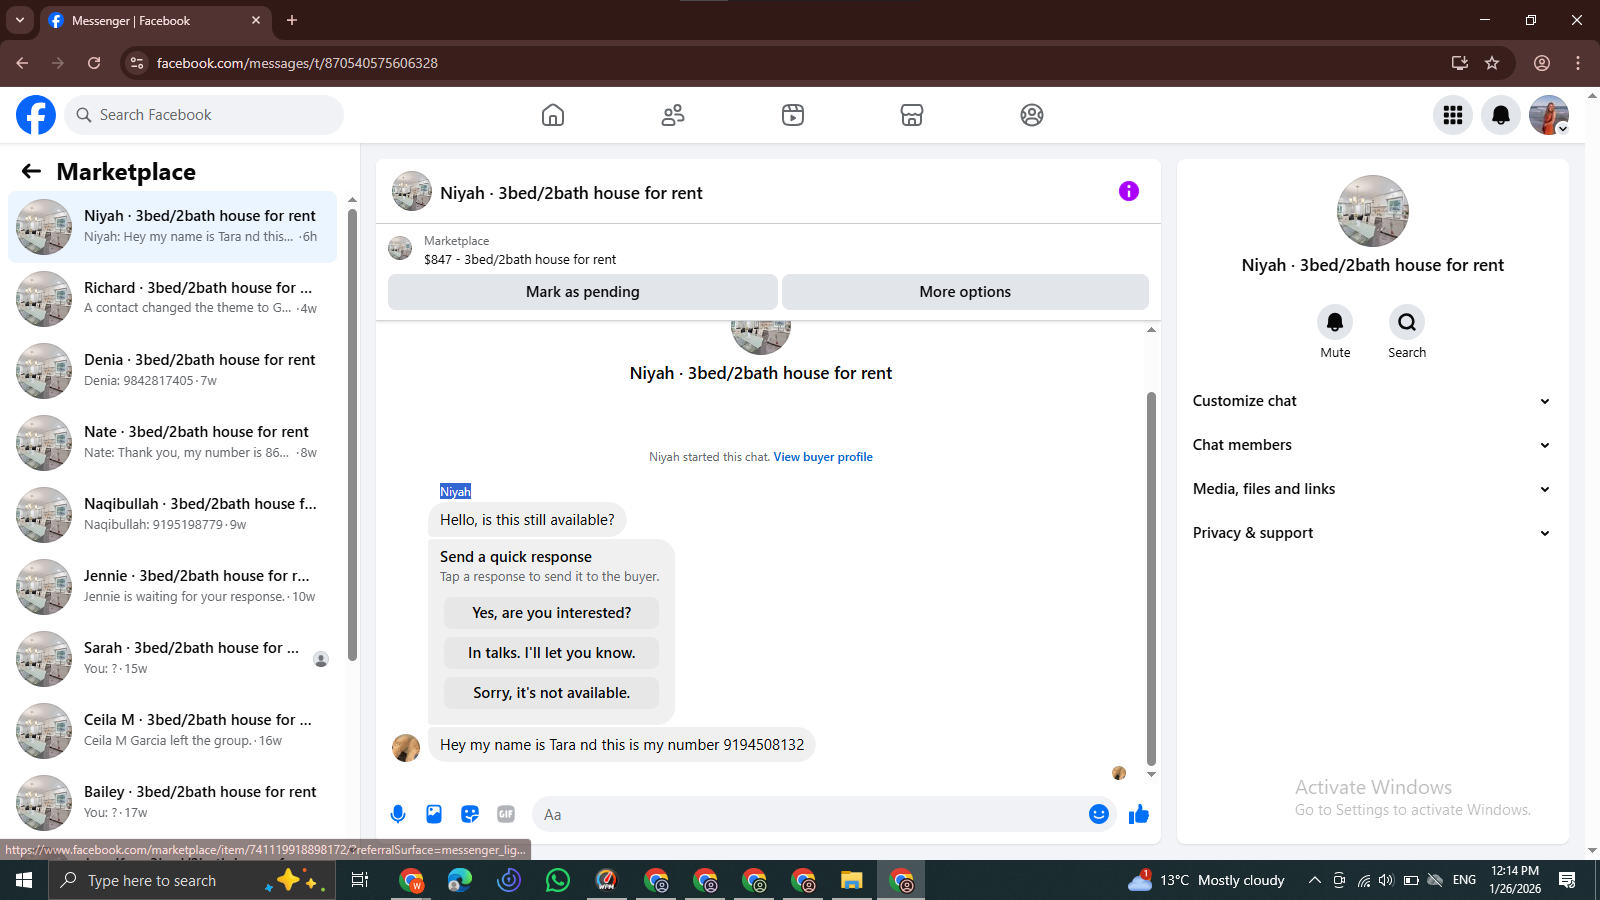1600x900 pixels.
Task: Open the Groups icon in top navigation
Action: pos(1032,115)
